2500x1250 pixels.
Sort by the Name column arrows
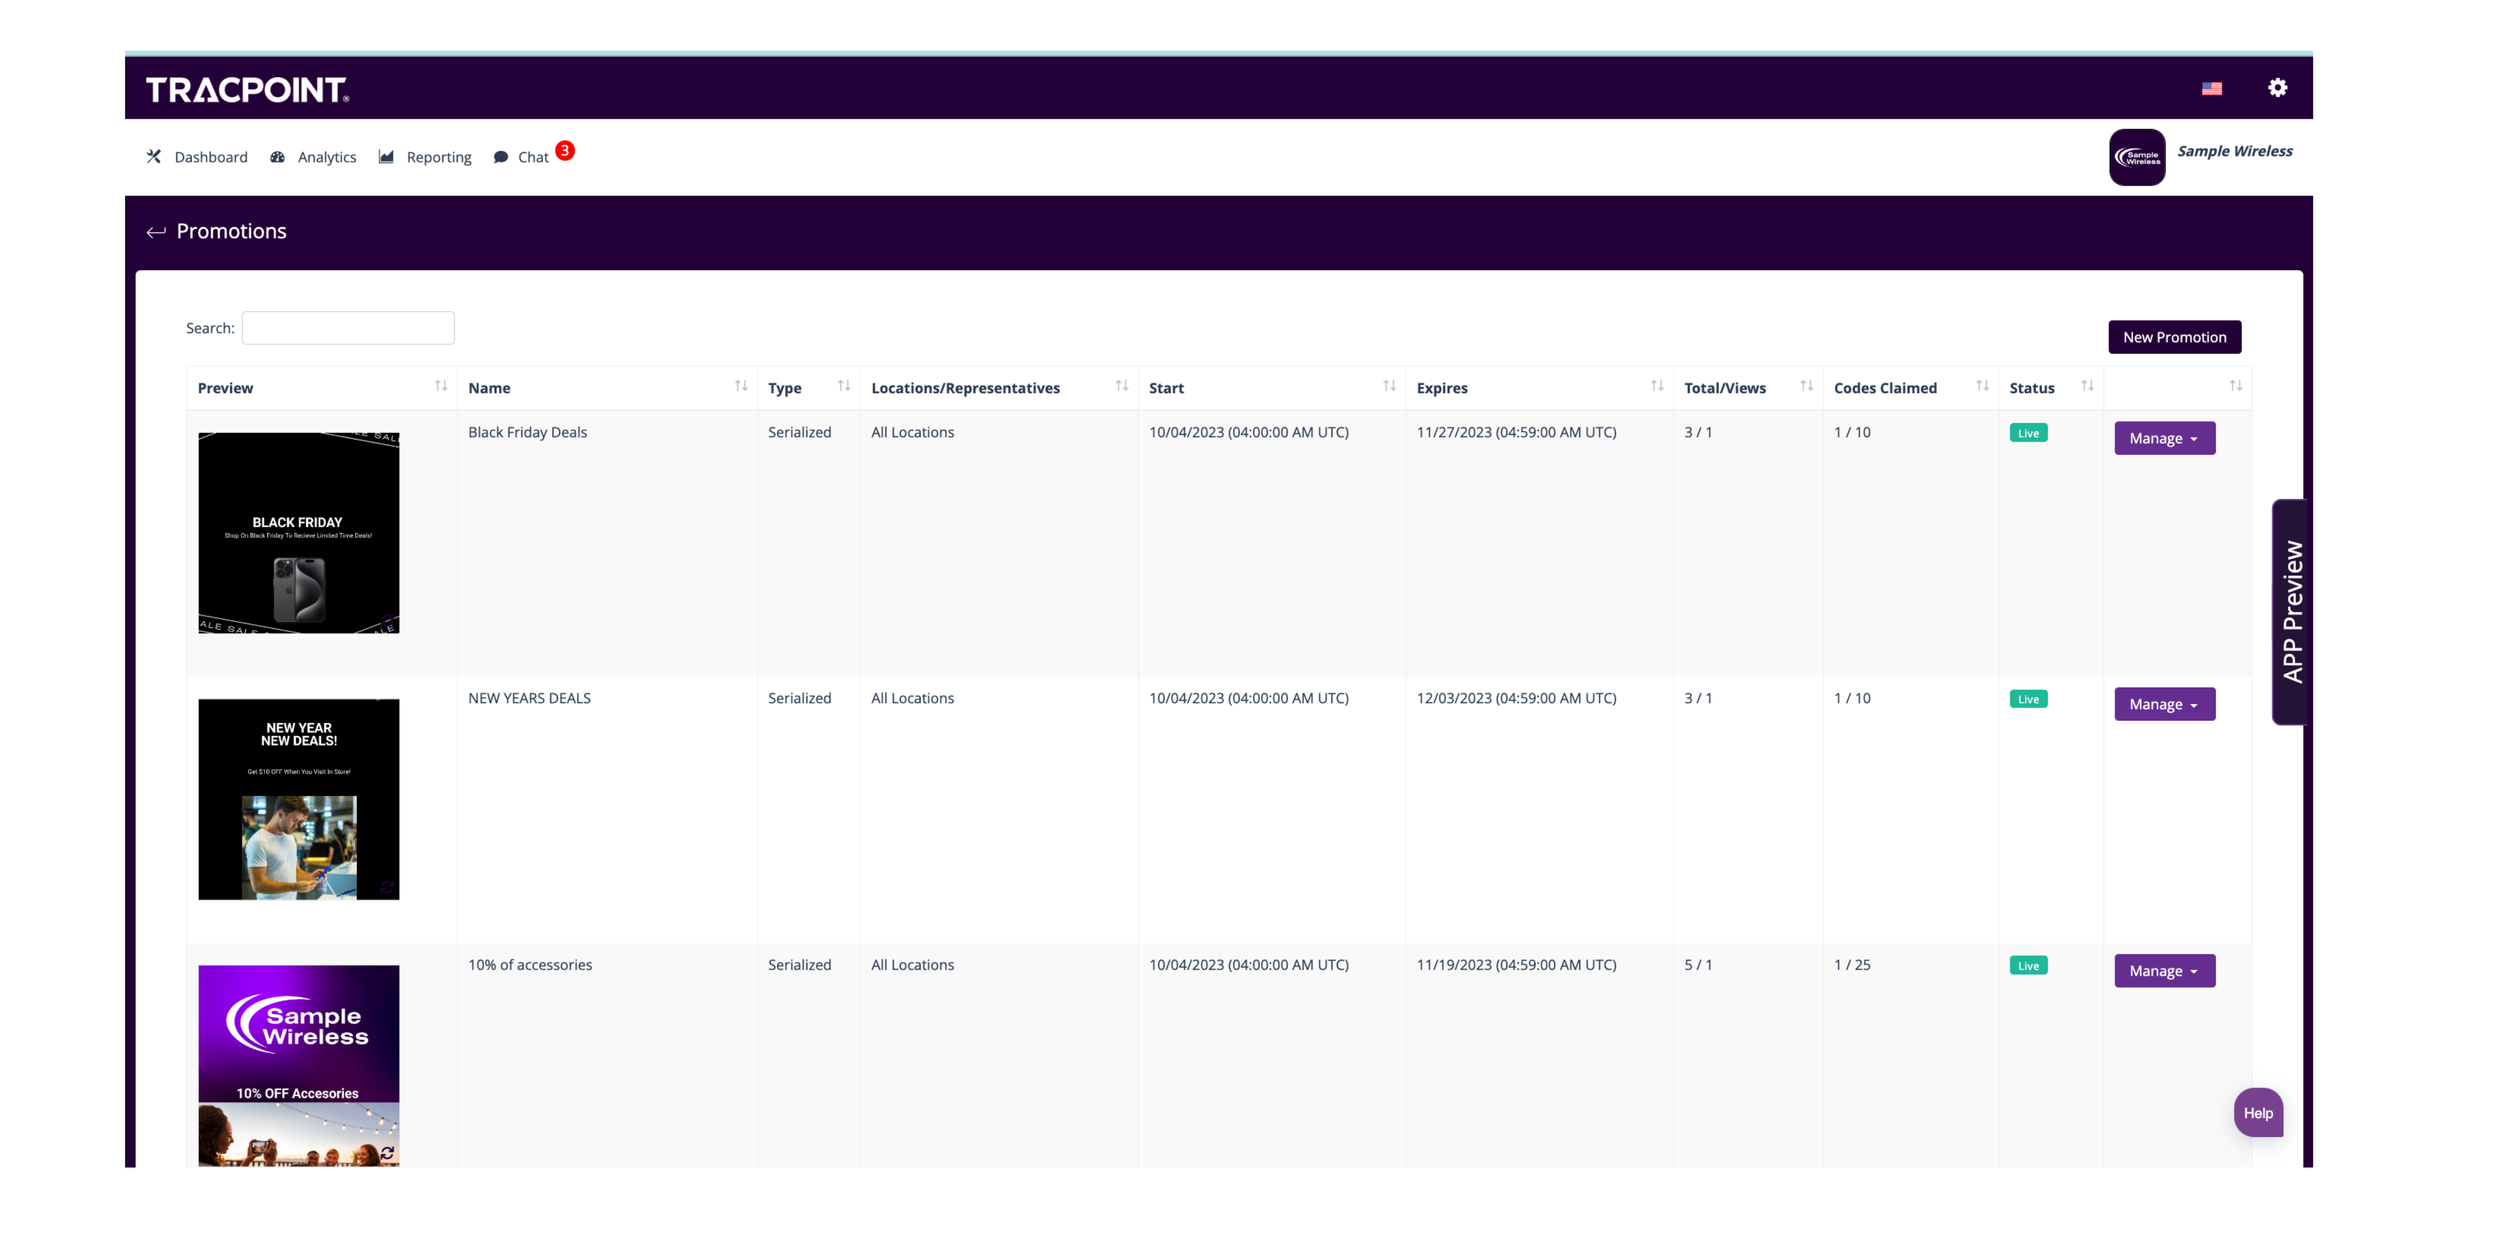(x=741, y=387)
